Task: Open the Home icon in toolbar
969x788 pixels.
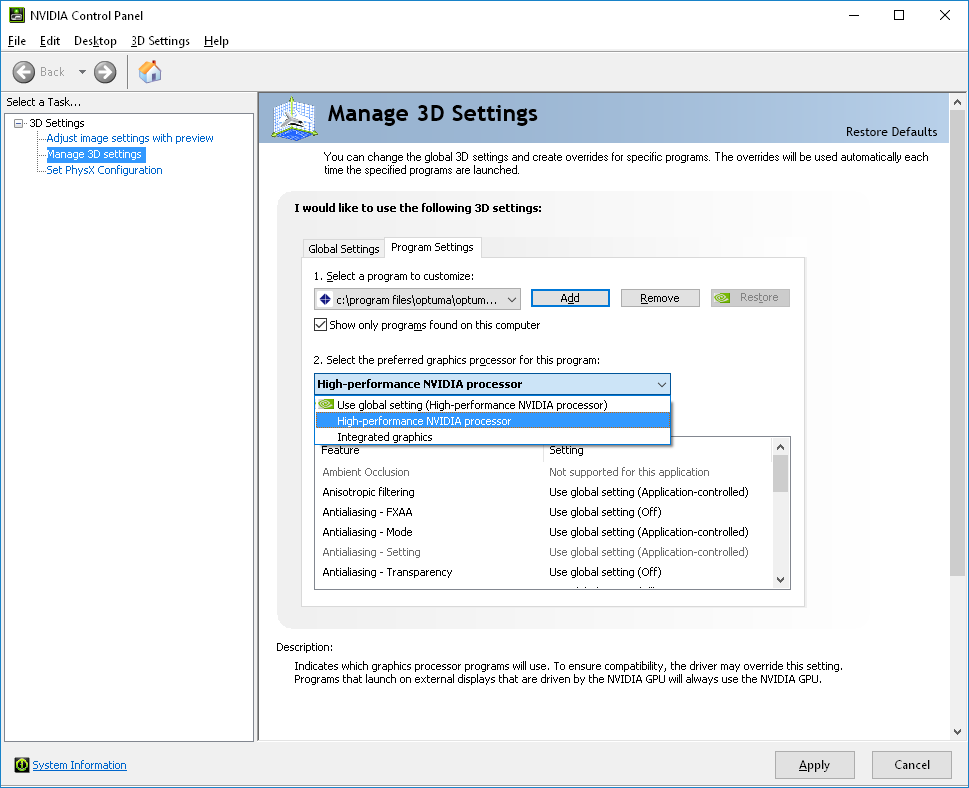Action: point(150,72)
